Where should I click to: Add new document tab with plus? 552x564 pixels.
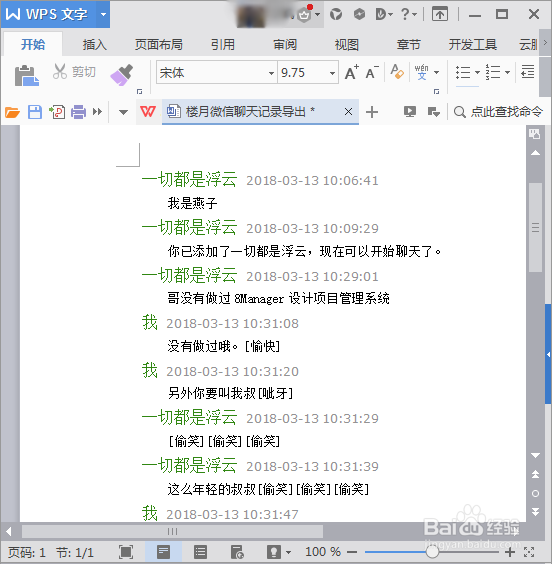pos(372,112)
